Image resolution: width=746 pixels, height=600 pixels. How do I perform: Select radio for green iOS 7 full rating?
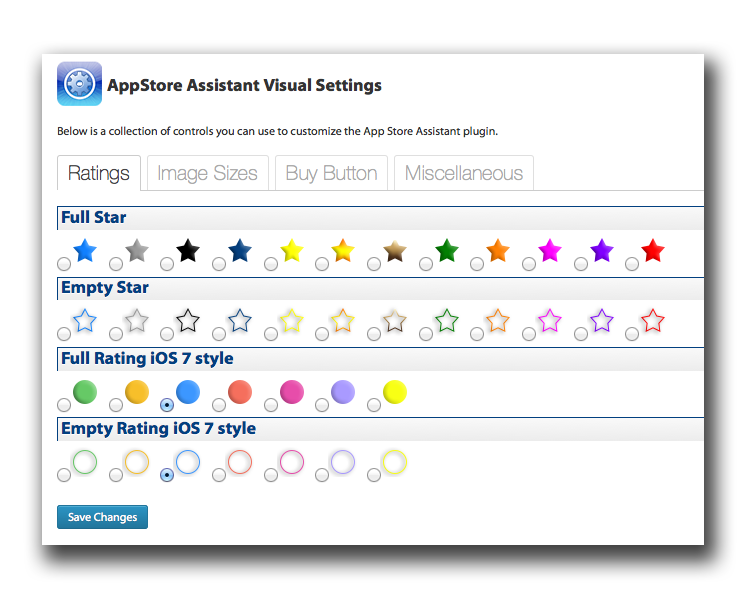(64, 405)
